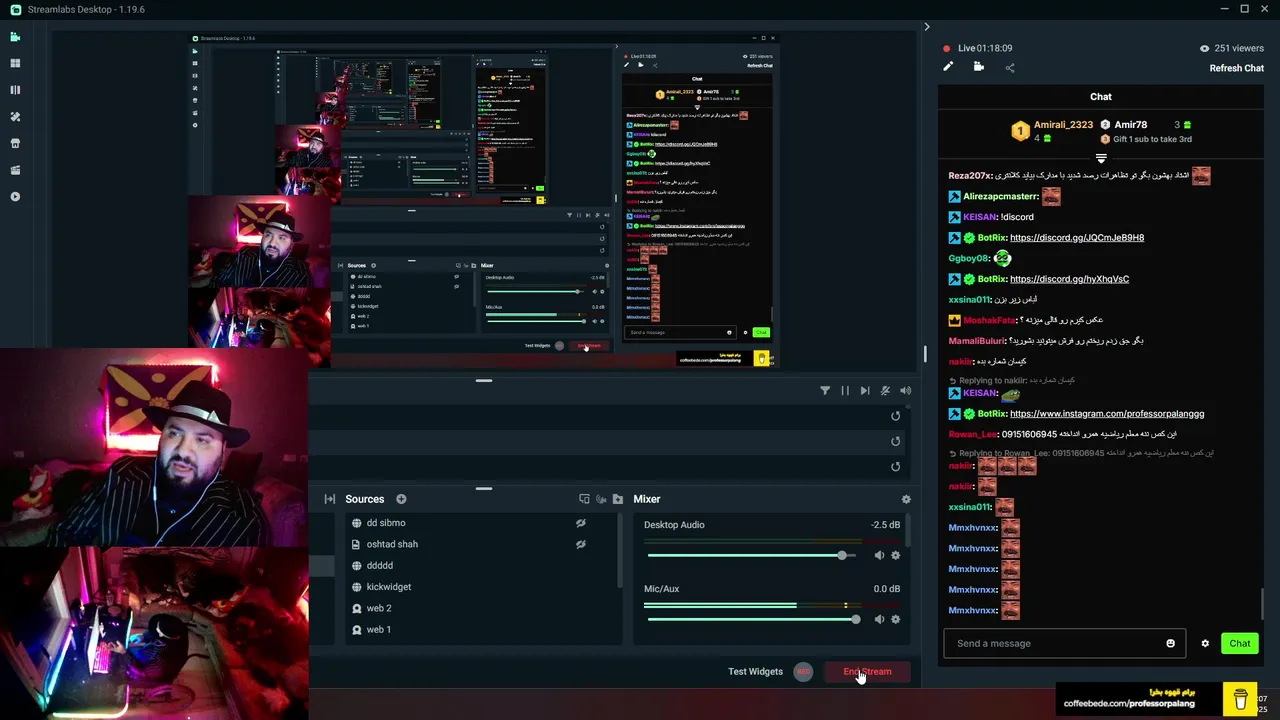Click Amirali_2323 in the leaderboard
The width and height of the screenshot is (1280, 720).
(1063, 125)
